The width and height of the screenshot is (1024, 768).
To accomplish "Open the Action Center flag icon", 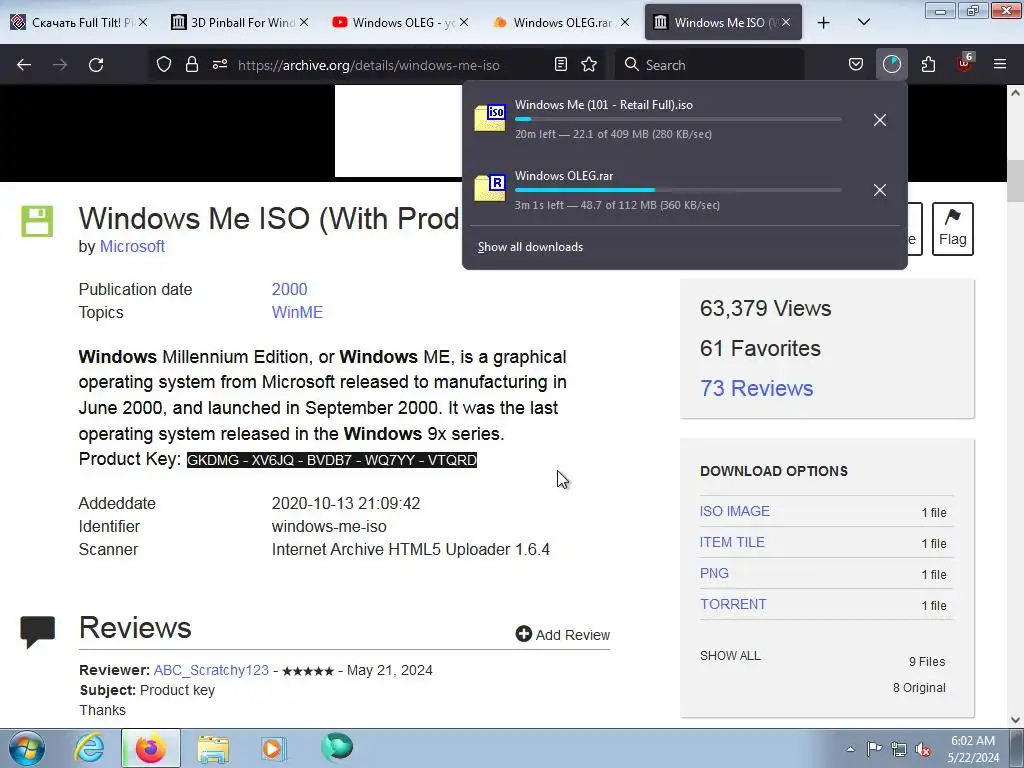I will click(x=874, y=749).
